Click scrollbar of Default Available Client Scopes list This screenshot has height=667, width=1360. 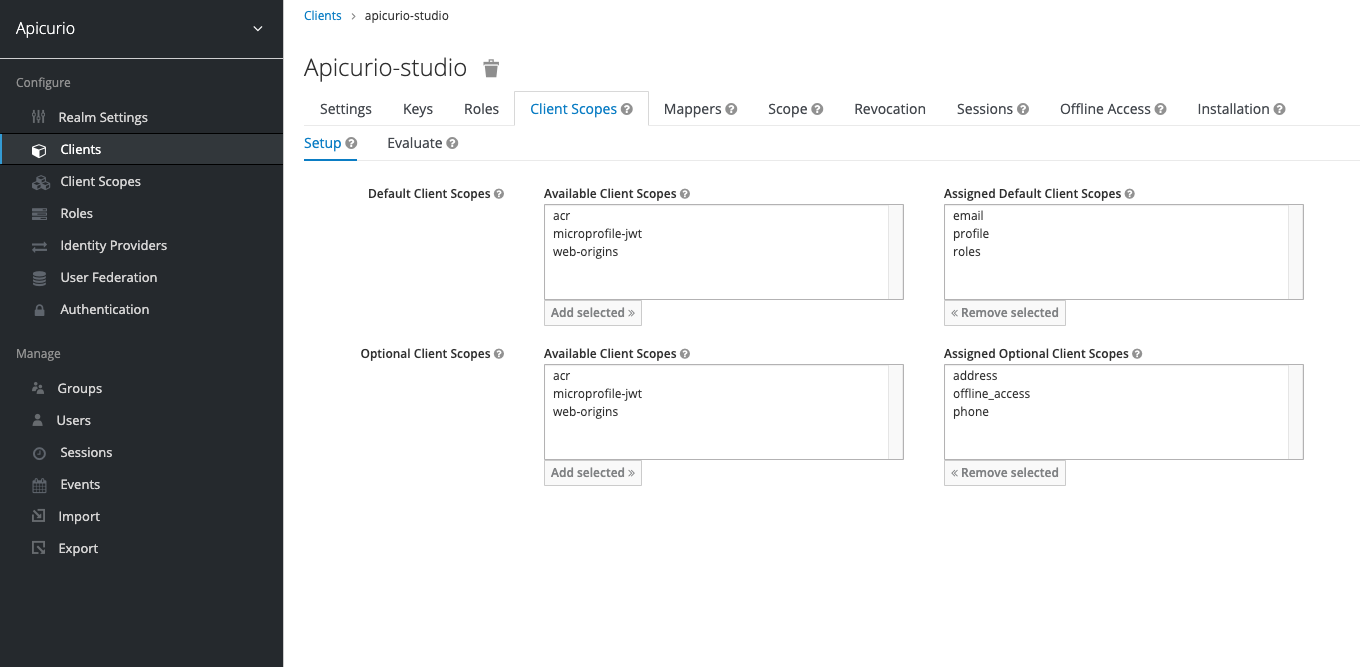[895, 252]
